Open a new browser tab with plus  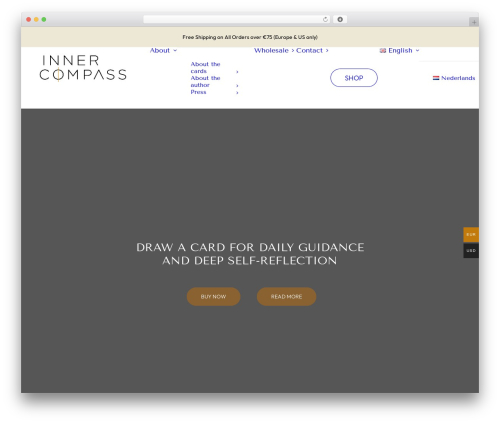pyautogui.click(x=474, y=22)
